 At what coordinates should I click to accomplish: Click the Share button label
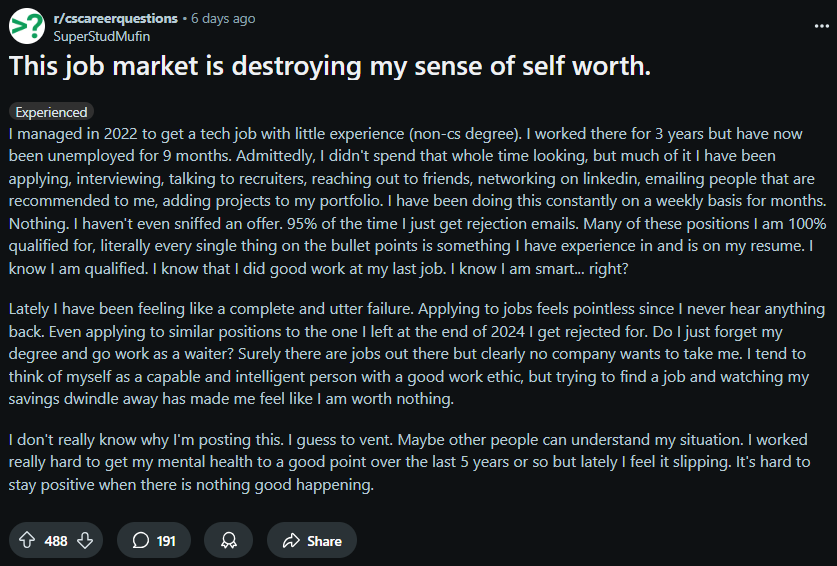324,541
